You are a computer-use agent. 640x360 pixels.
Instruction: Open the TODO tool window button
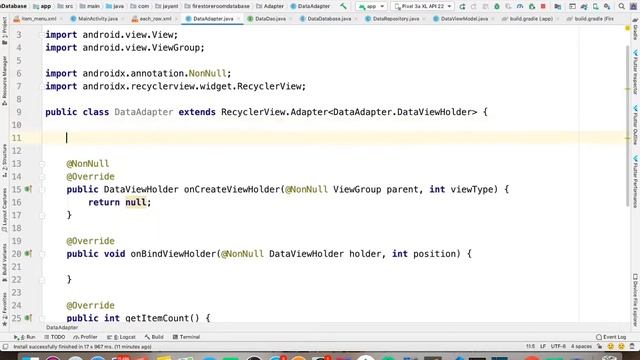pyautogui.click(x=55, y=337)
